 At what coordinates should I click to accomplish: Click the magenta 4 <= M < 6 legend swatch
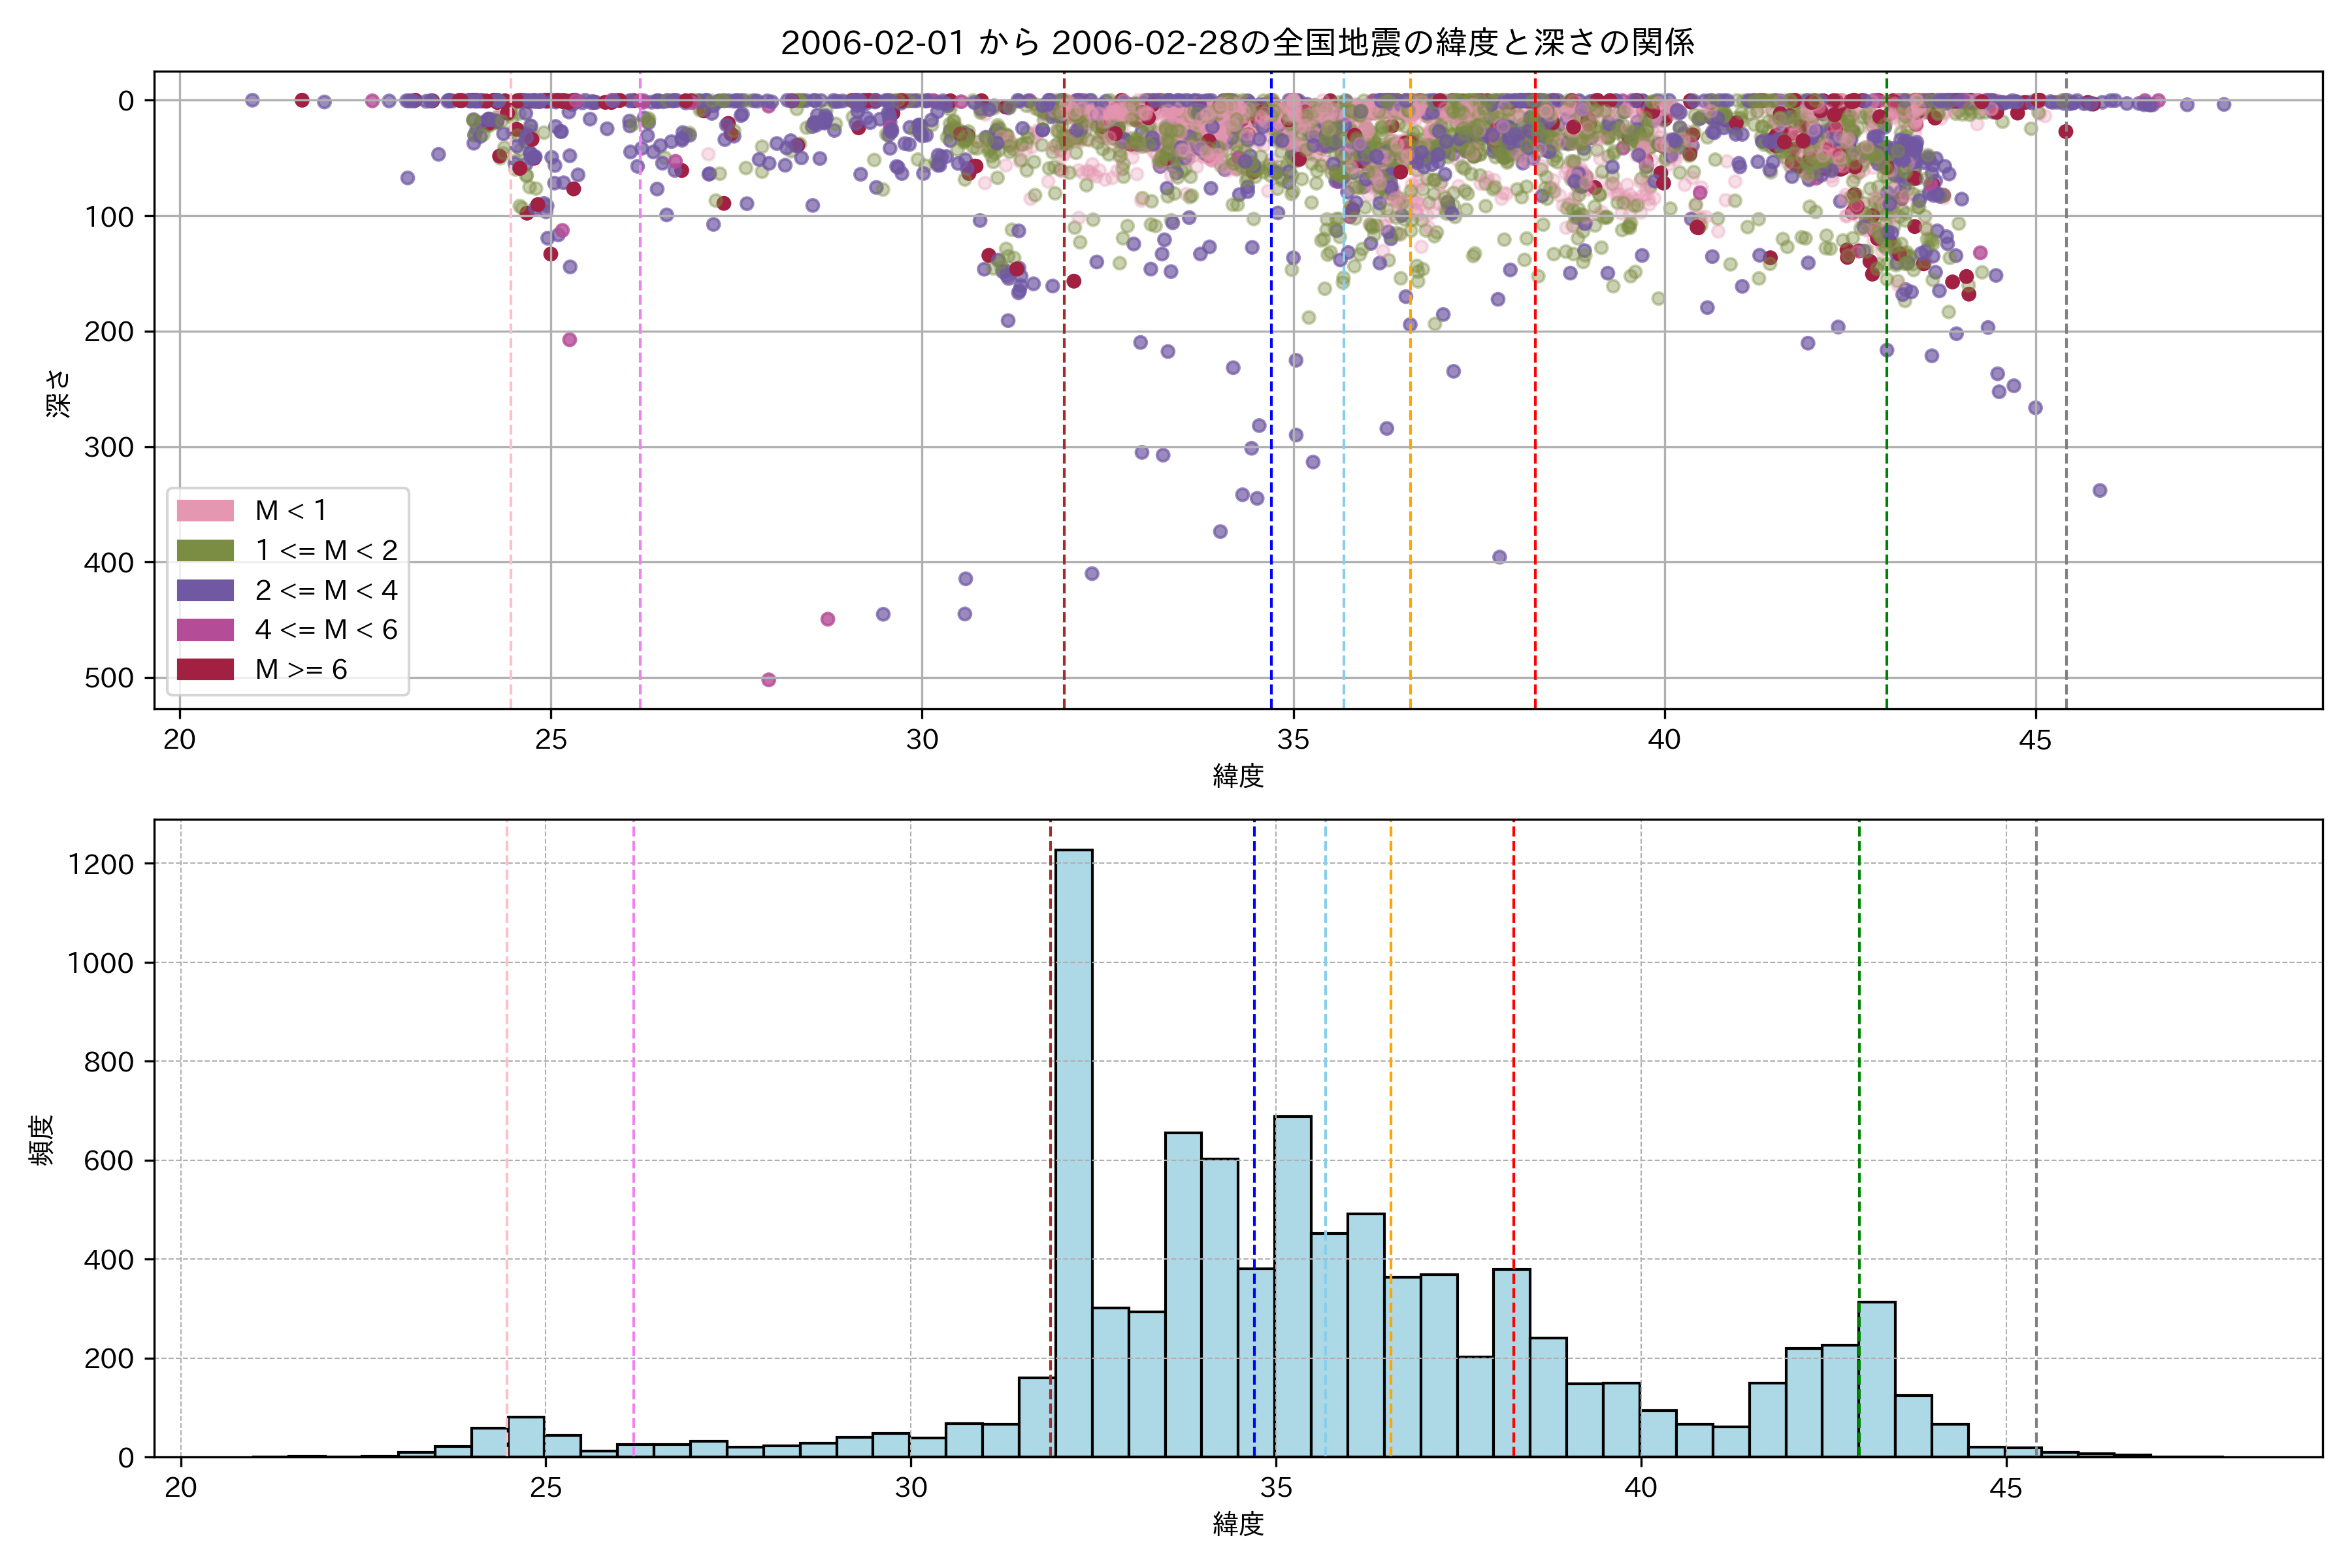(x=205, y=629)
